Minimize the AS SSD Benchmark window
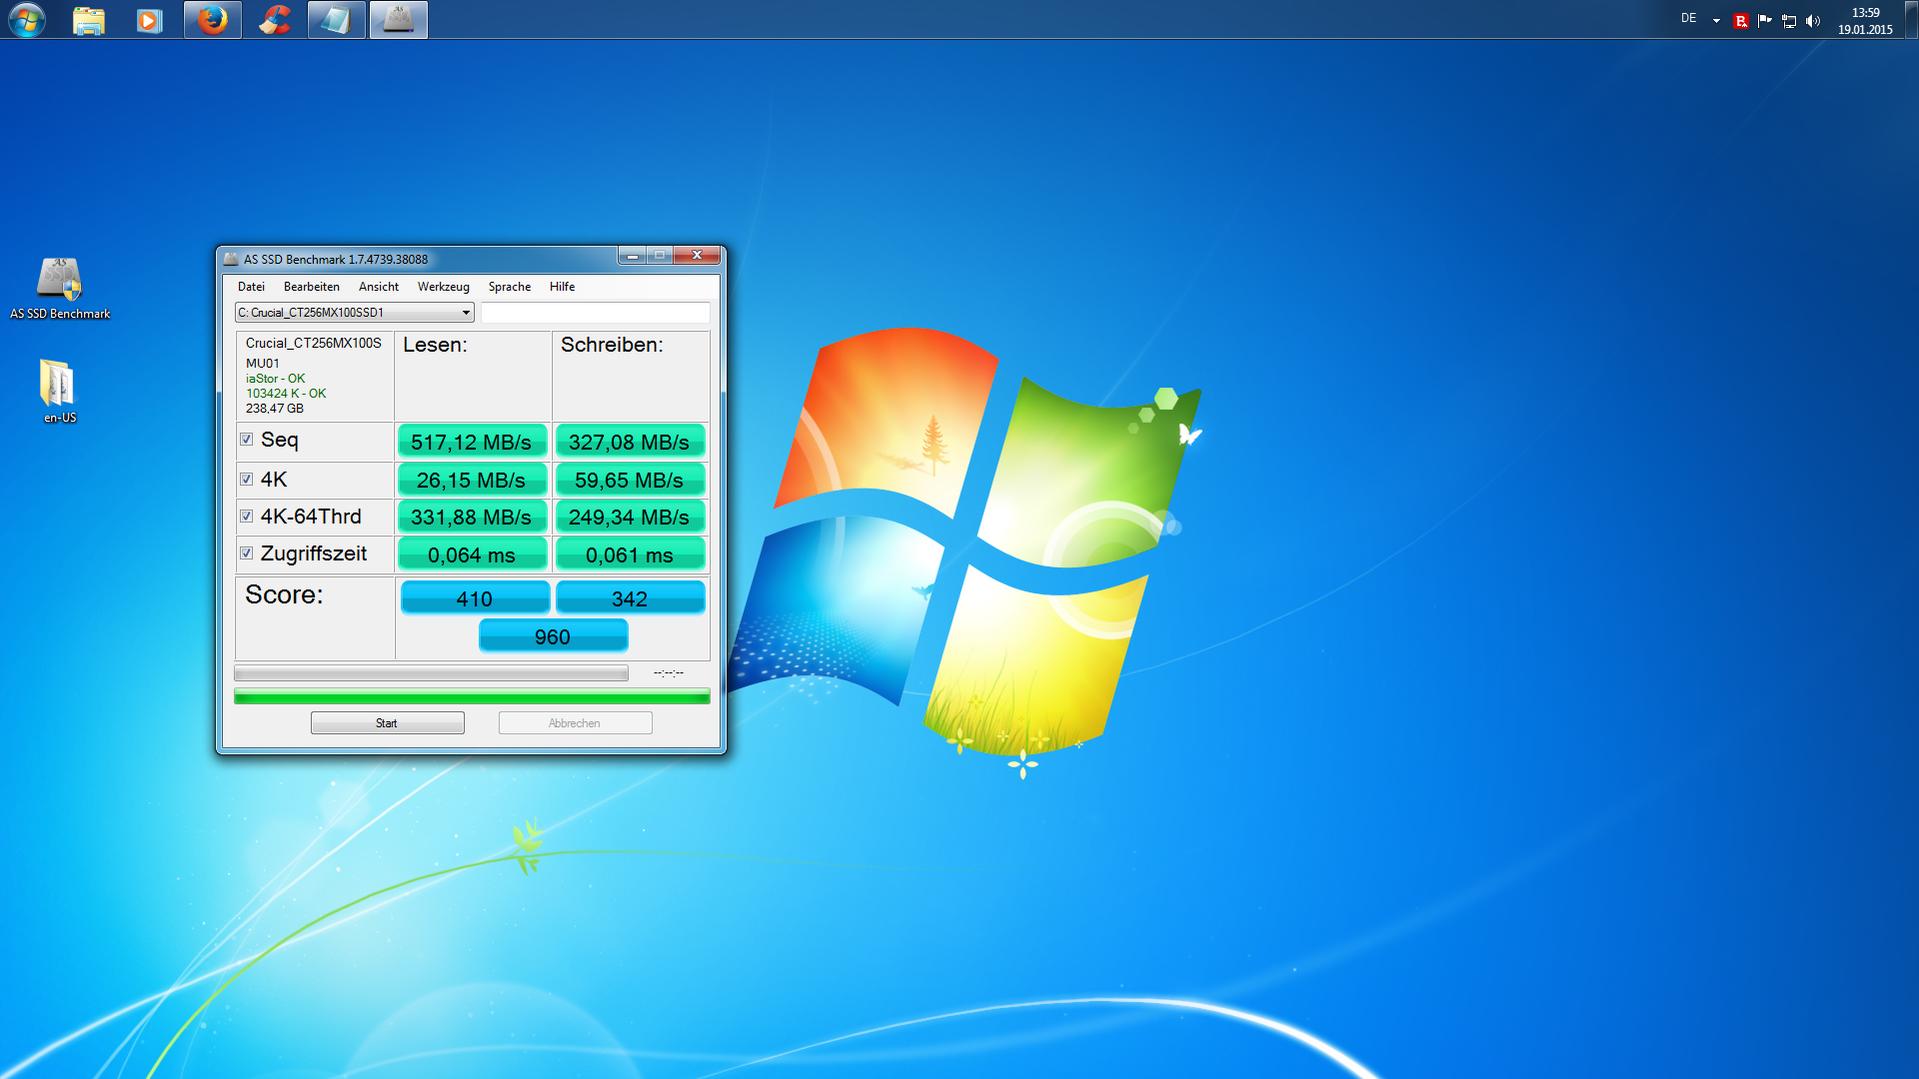 632,256
